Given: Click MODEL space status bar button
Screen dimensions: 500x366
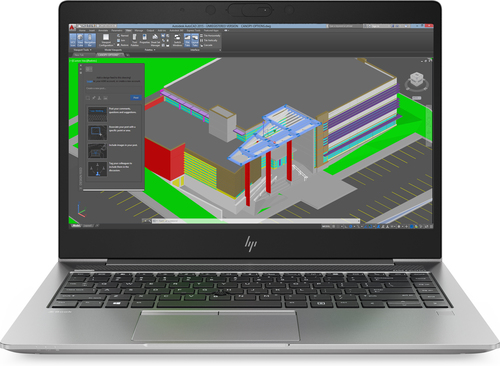Looking at the screenshot, I should pyautogui.click(x=326, y=226).
